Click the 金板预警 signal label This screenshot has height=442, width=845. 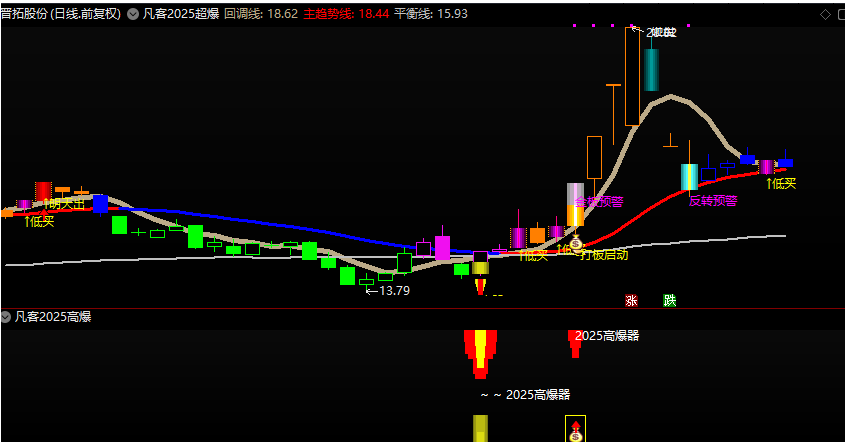coord(599,202)
